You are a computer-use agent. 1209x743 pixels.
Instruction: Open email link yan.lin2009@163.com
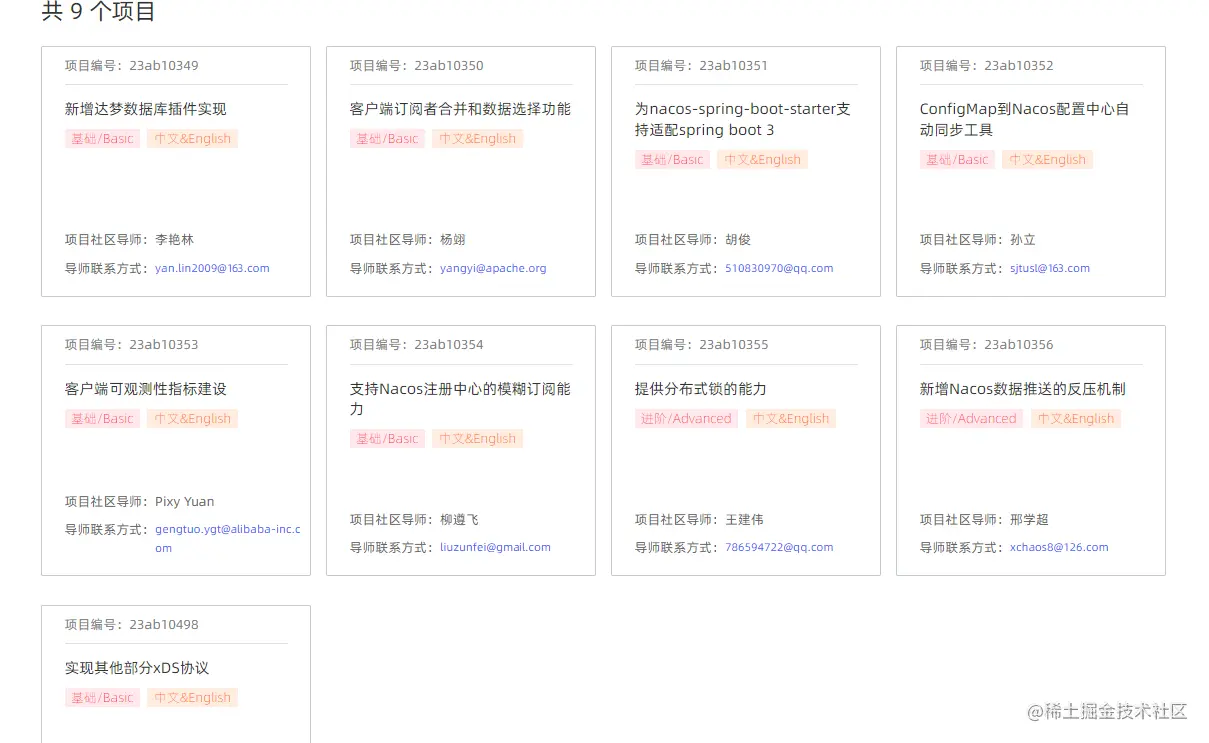[x=212, y=268]
